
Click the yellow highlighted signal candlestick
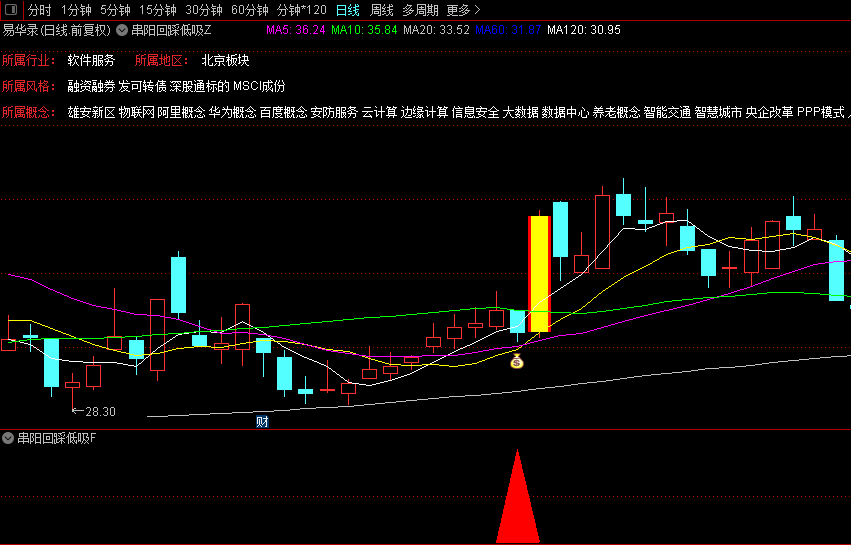coord(539,274)
